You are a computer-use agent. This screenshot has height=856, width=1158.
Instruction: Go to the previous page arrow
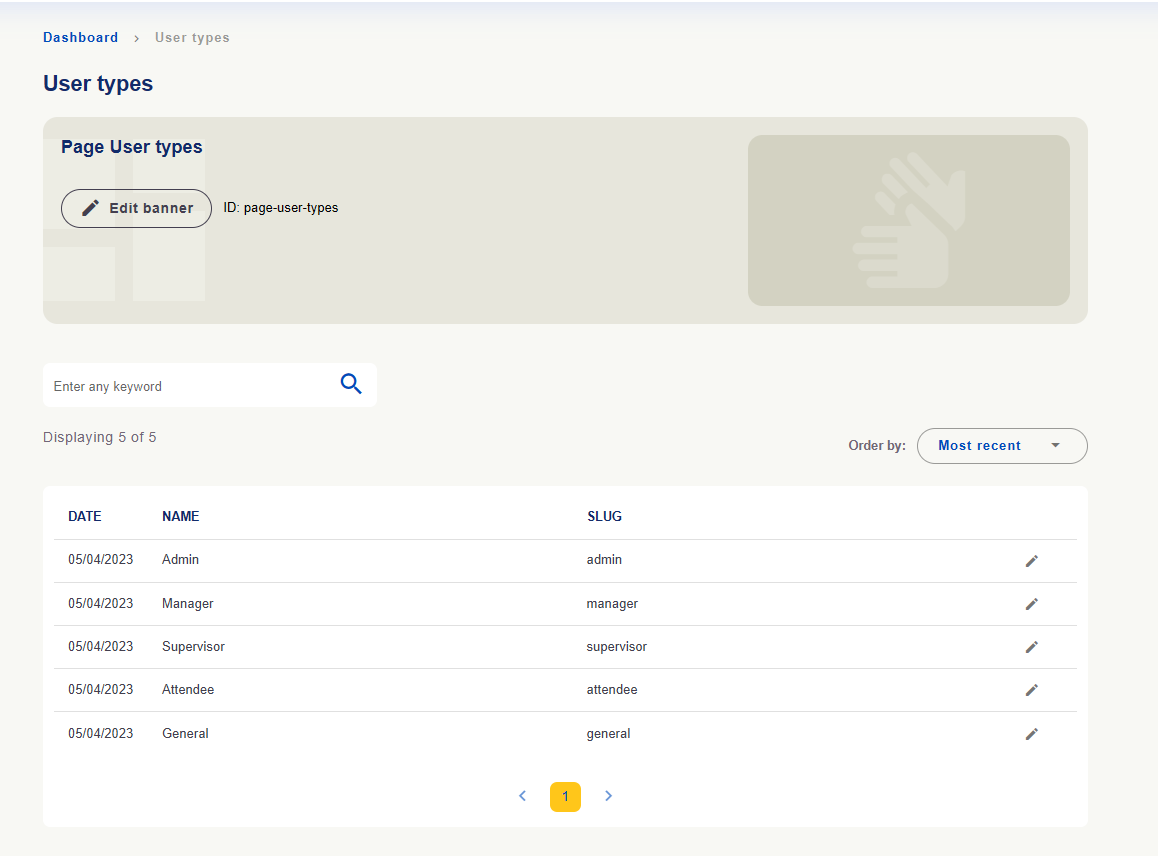click(522, 796)
